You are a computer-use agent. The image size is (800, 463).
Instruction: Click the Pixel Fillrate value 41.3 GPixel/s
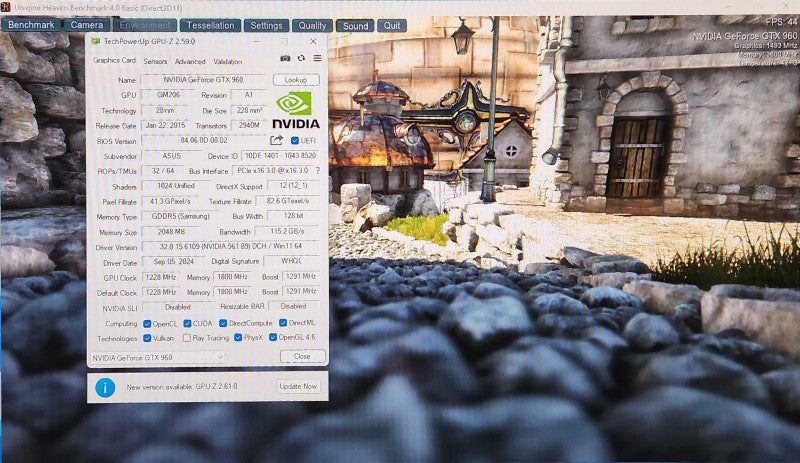click(x=170, y=201)
